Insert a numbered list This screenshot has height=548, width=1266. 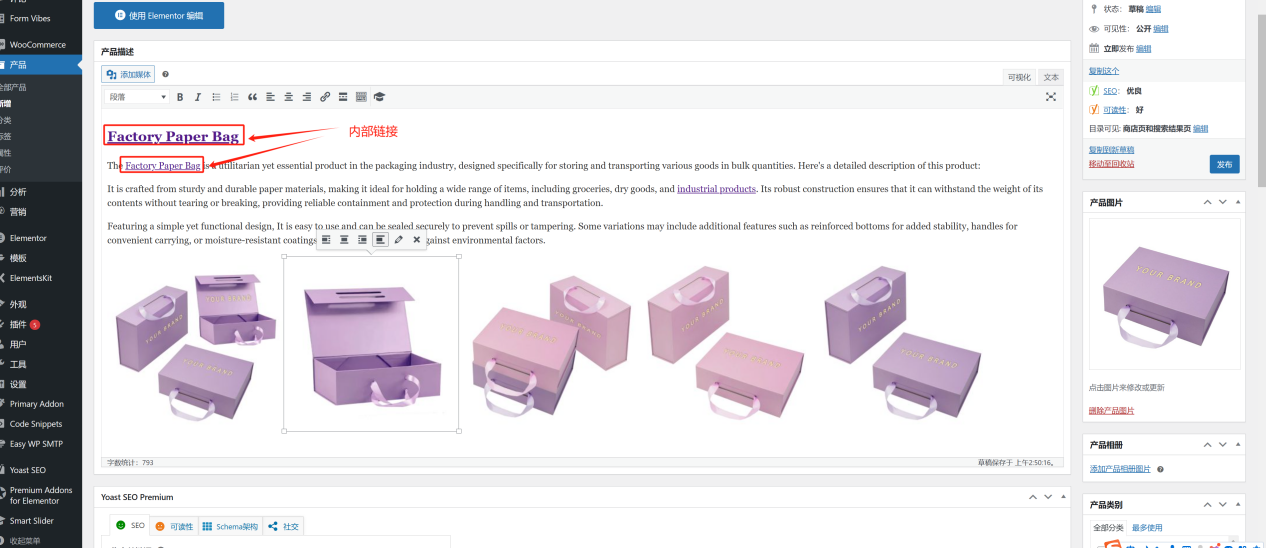[x=234, y=97]
